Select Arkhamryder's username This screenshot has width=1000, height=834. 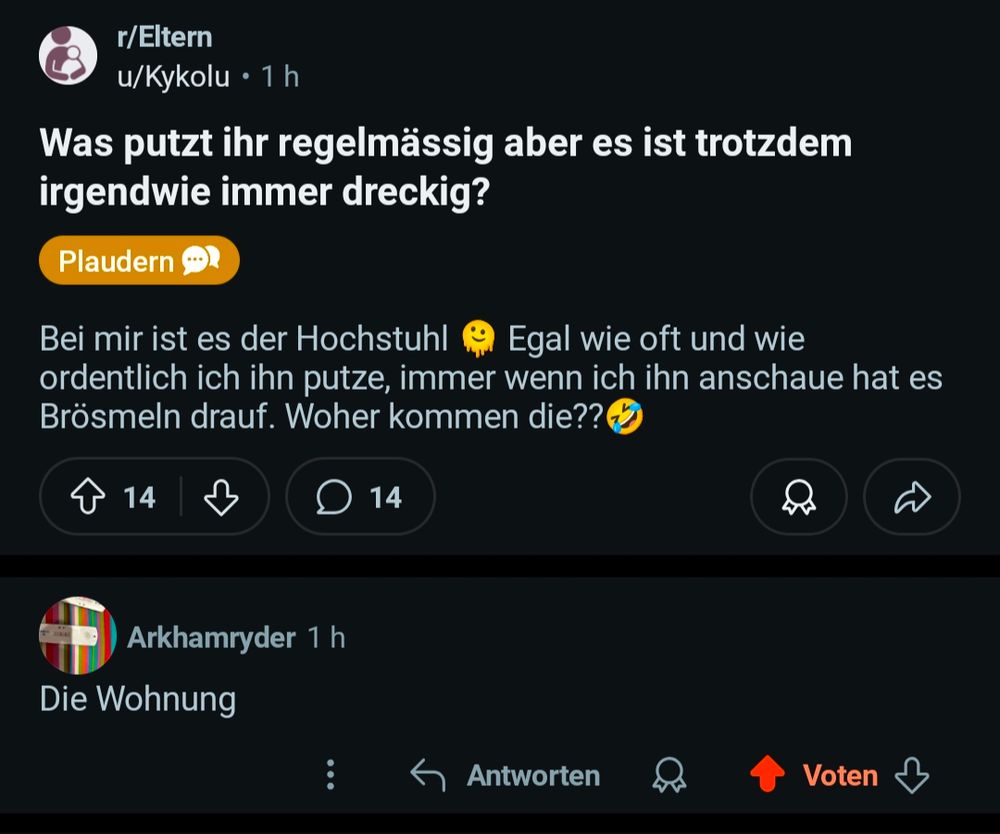[212, 638]
